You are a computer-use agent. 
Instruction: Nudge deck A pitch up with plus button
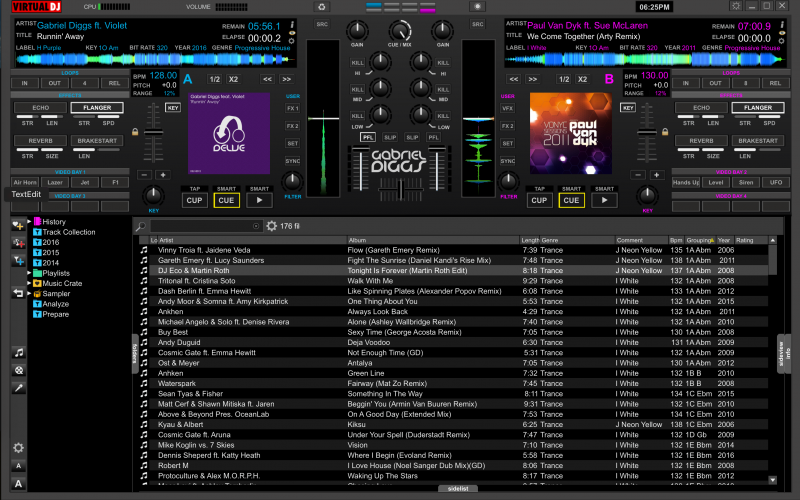tap(163, 175)
